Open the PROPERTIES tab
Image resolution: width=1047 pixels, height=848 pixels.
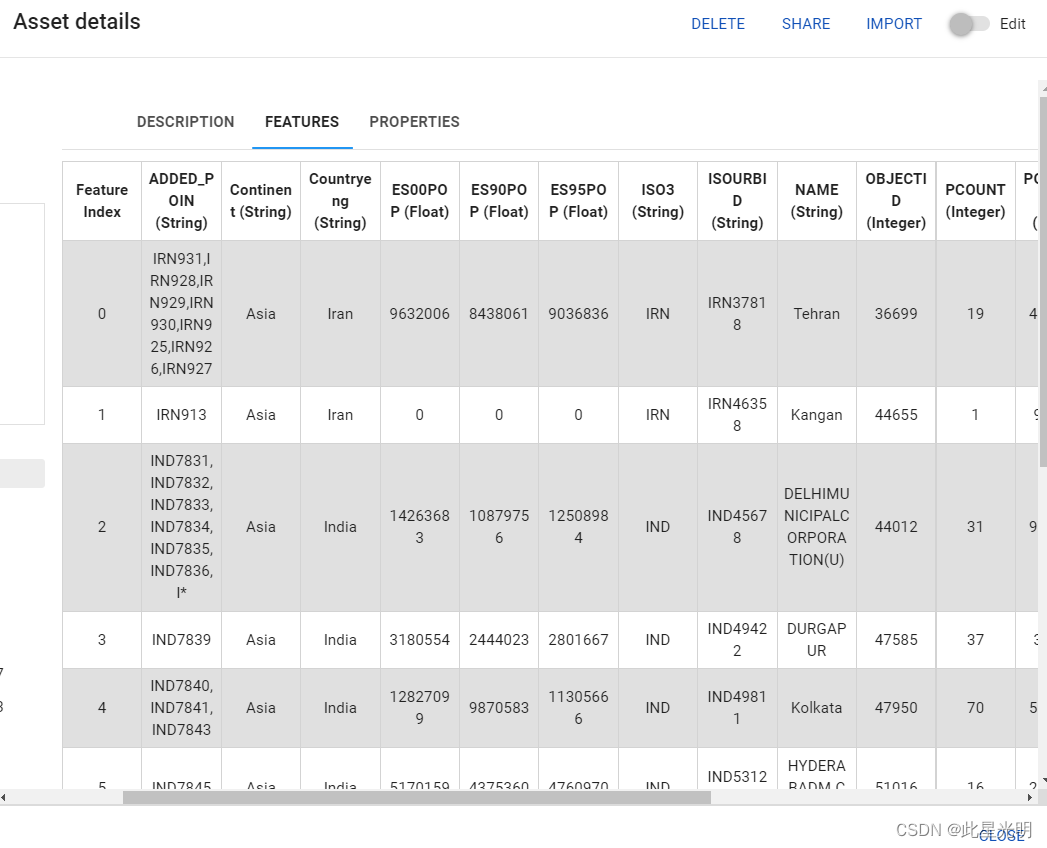415,122
